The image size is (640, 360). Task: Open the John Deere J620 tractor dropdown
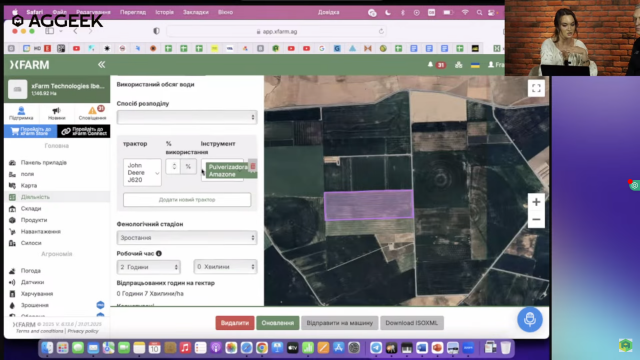(x=142, y=172)
